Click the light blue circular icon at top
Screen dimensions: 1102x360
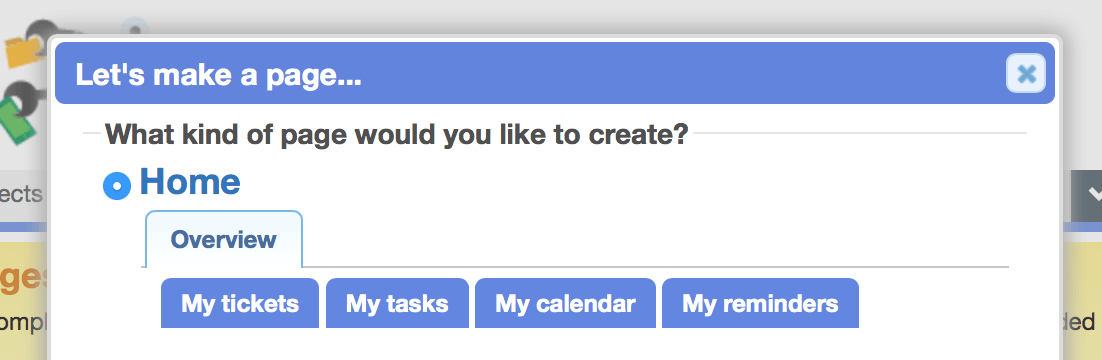click(134, 26)
